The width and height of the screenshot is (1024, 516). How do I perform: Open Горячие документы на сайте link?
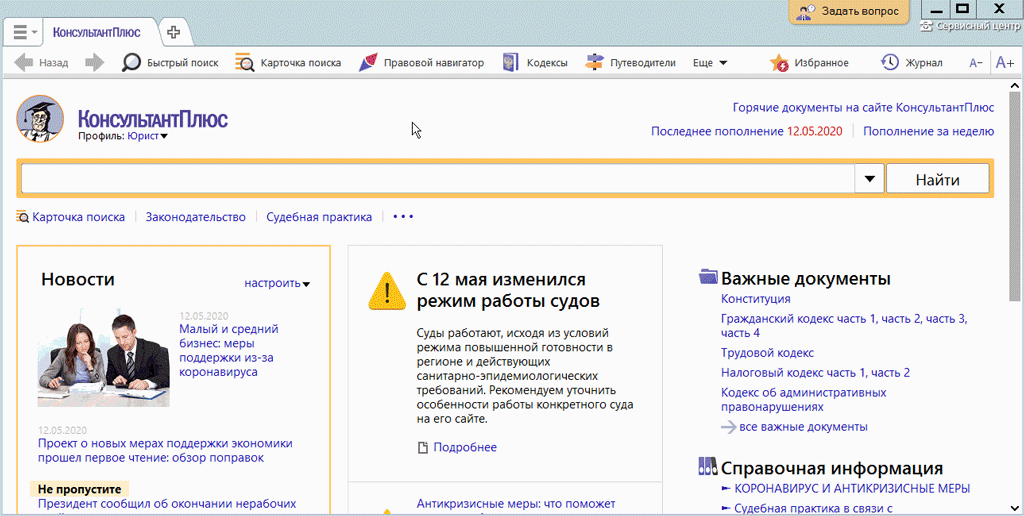(x=863, y=107)
